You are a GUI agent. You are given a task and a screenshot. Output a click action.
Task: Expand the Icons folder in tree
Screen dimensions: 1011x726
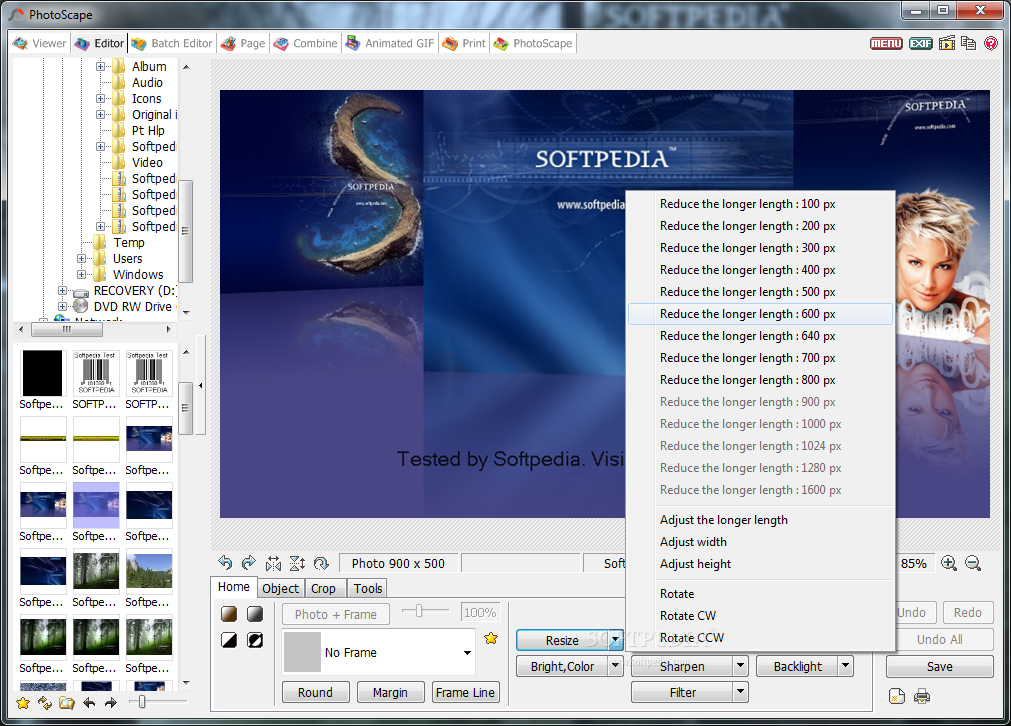click(101, 98)
